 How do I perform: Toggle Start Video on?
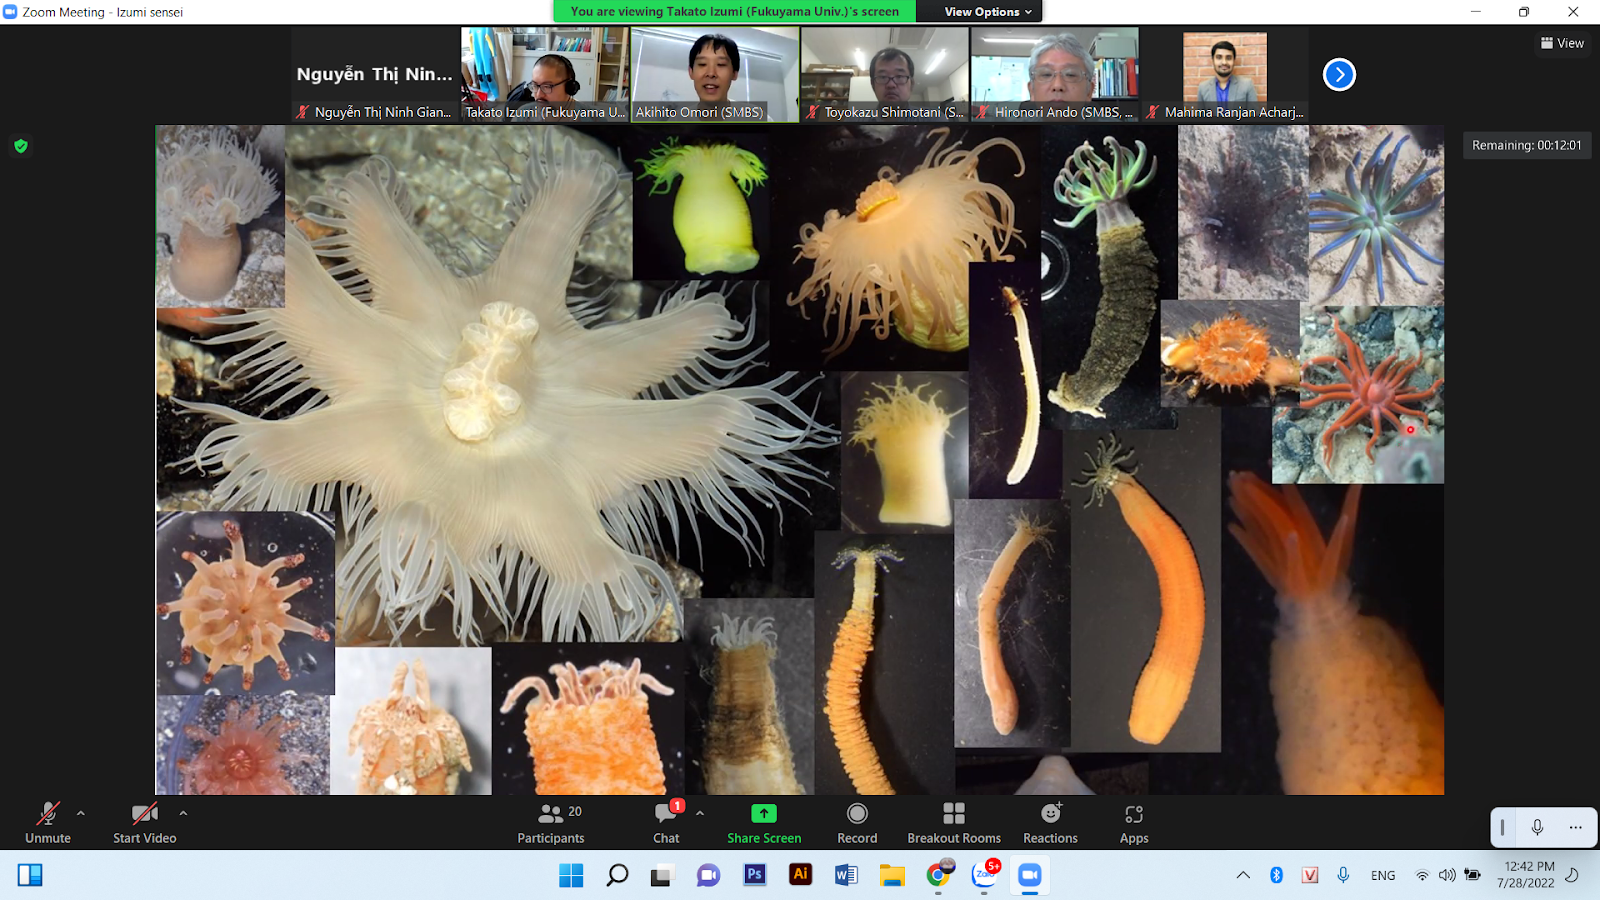coord(144,822)
